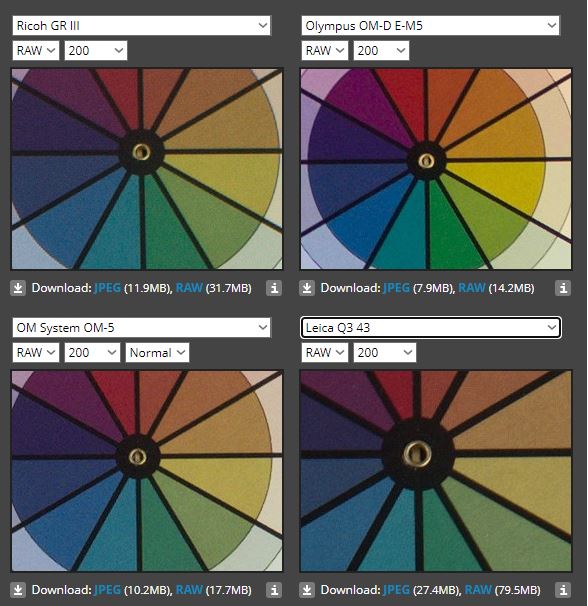Change ISO 200 dropdown for Olympus OM-D E-M5
Image resolution: width=588 pixels, height=606 pixels.
[381, 51]
